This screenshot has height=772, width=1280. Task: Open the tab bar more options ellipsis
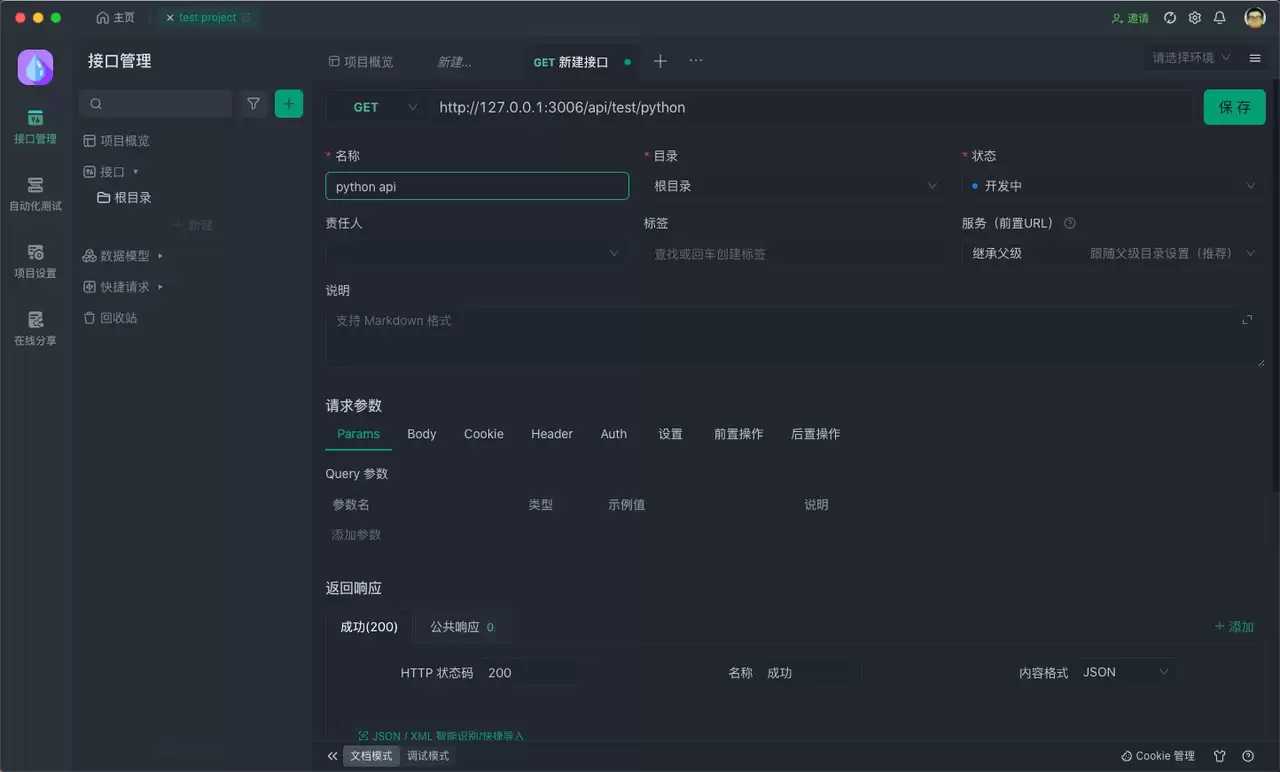click(x=696, y=61)
